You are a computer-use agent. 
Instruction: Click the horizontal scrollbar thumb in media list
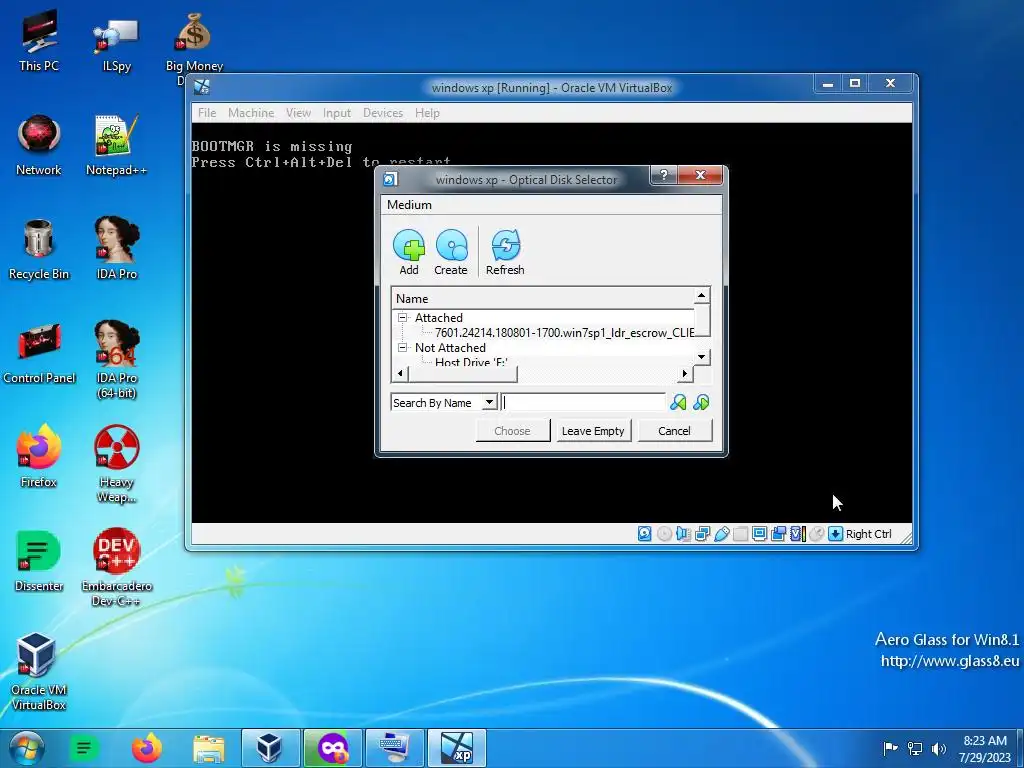tap(462, 374)
